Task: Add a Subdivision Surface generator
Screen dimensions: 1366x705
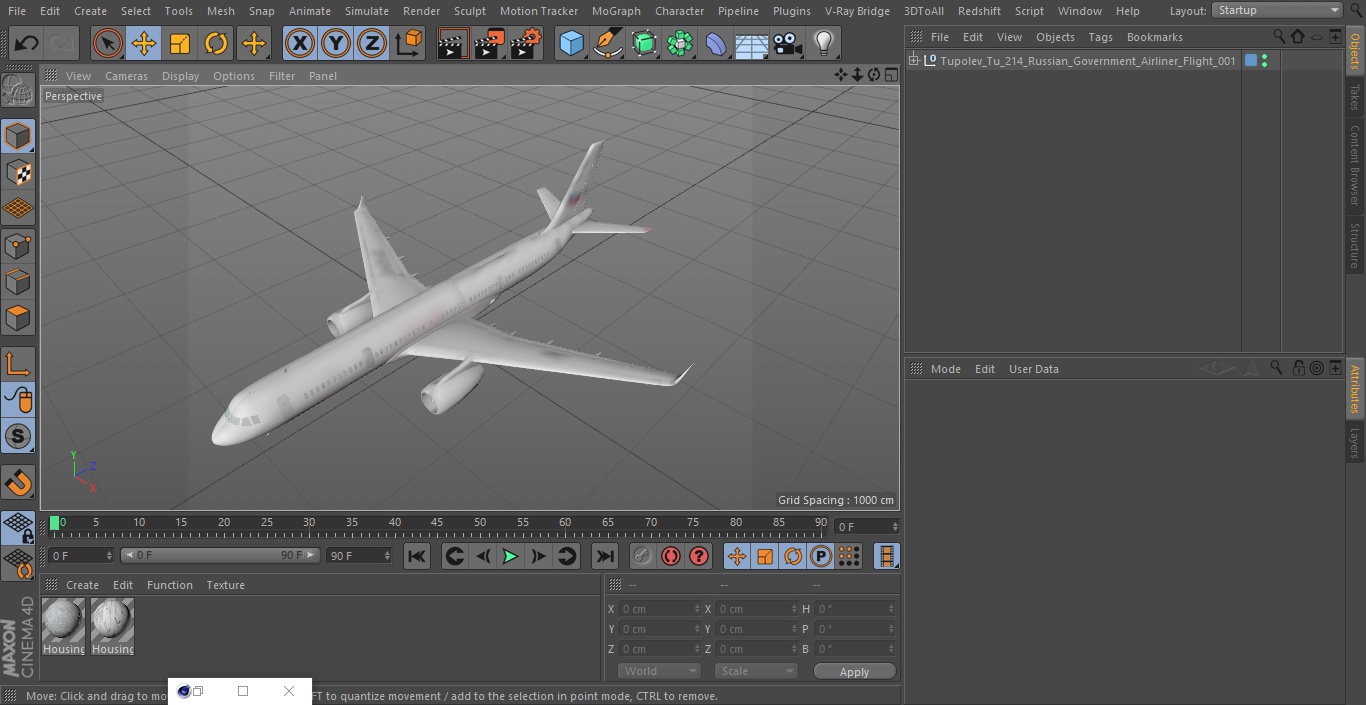Action: 644,43
